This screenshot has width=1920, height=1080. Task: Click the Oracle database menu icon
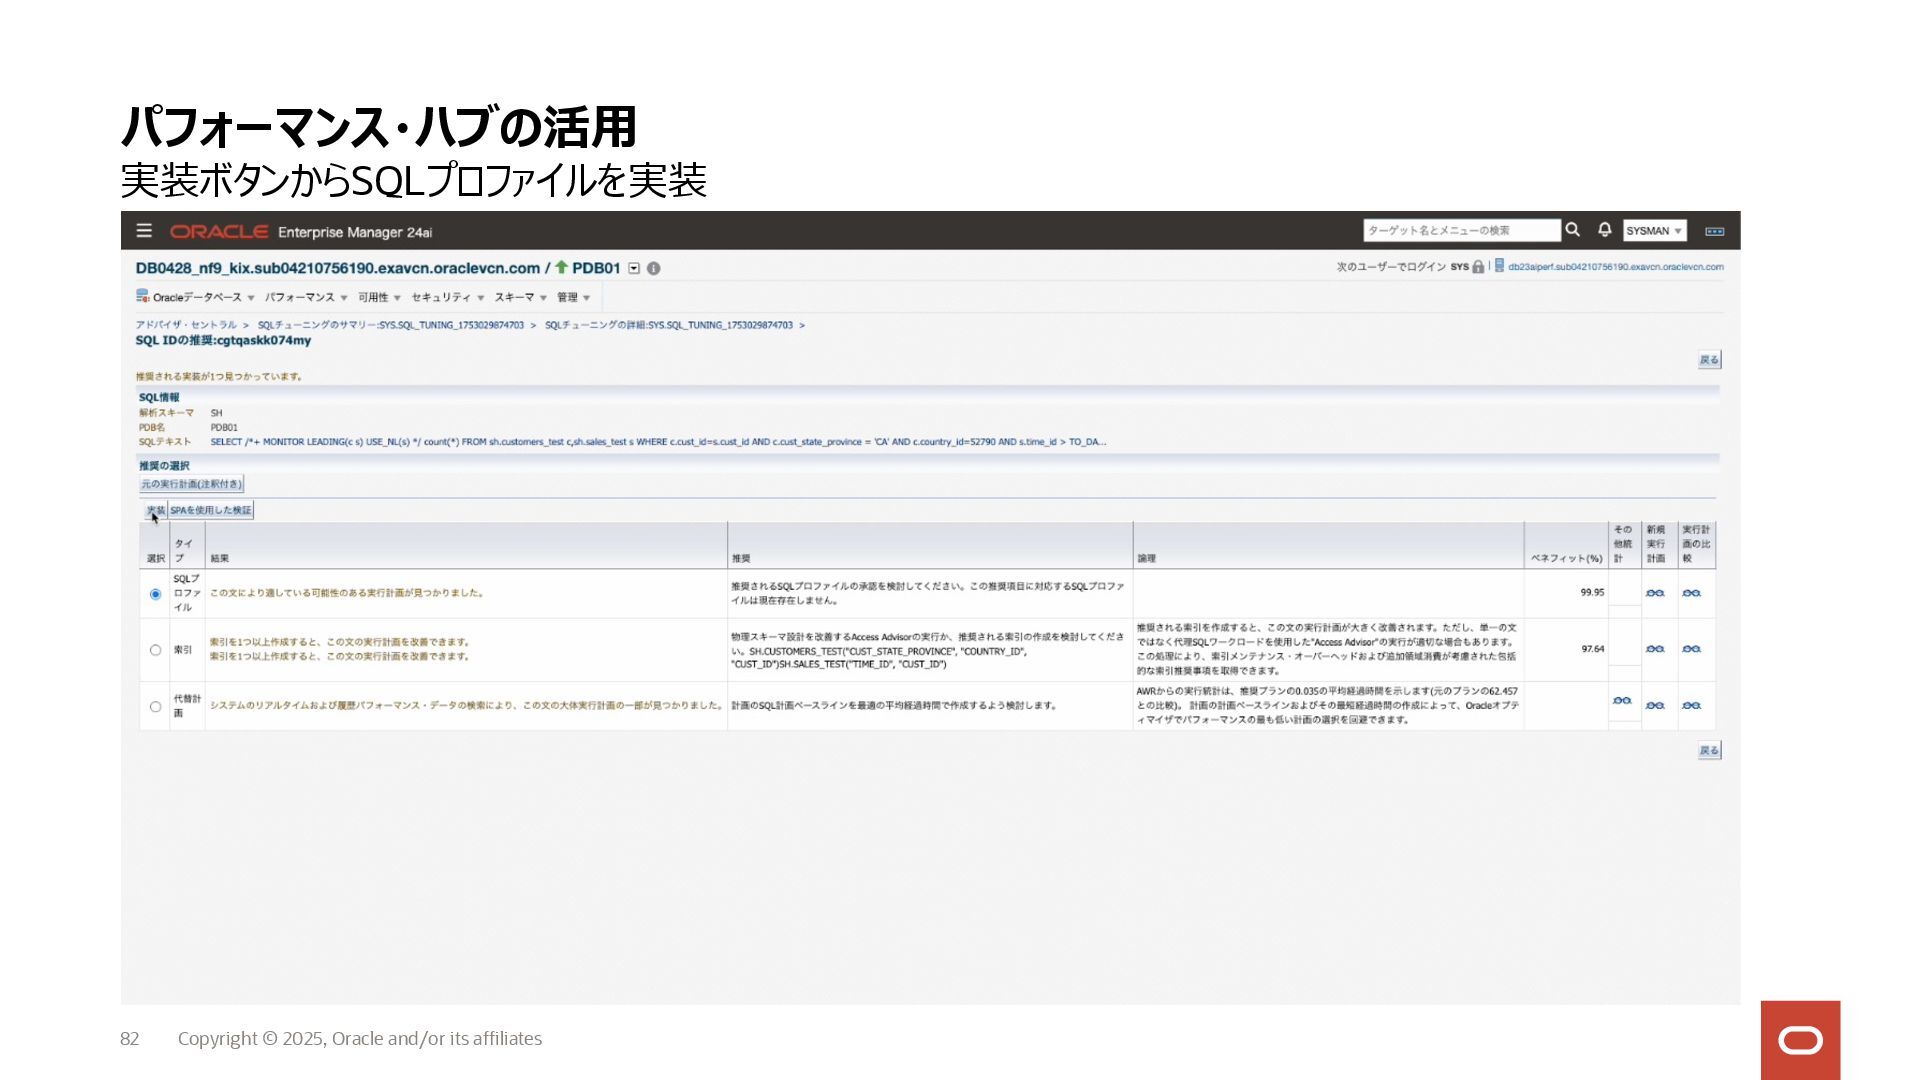(143, 296)
